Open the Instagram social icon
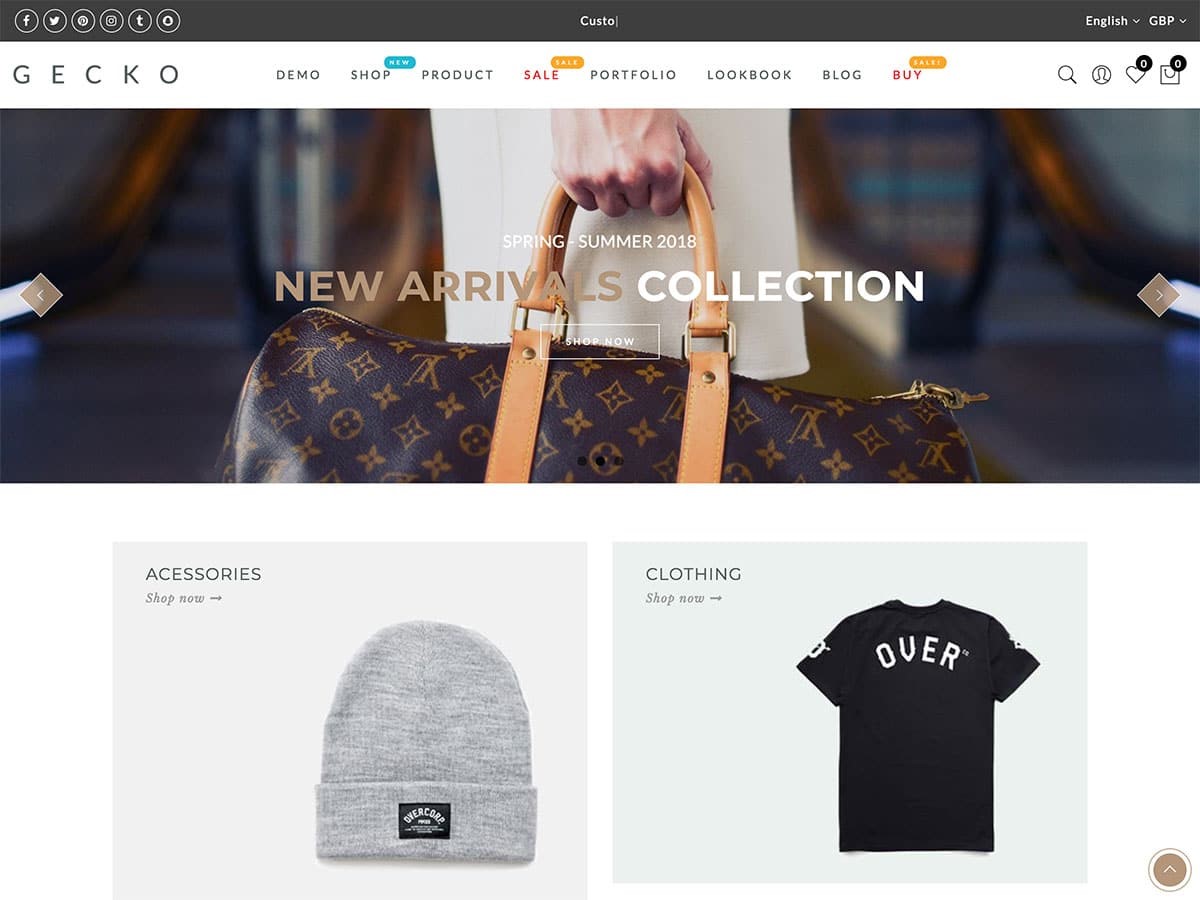The width and height of the screenshot is (1200, 900). coord(111,20)
